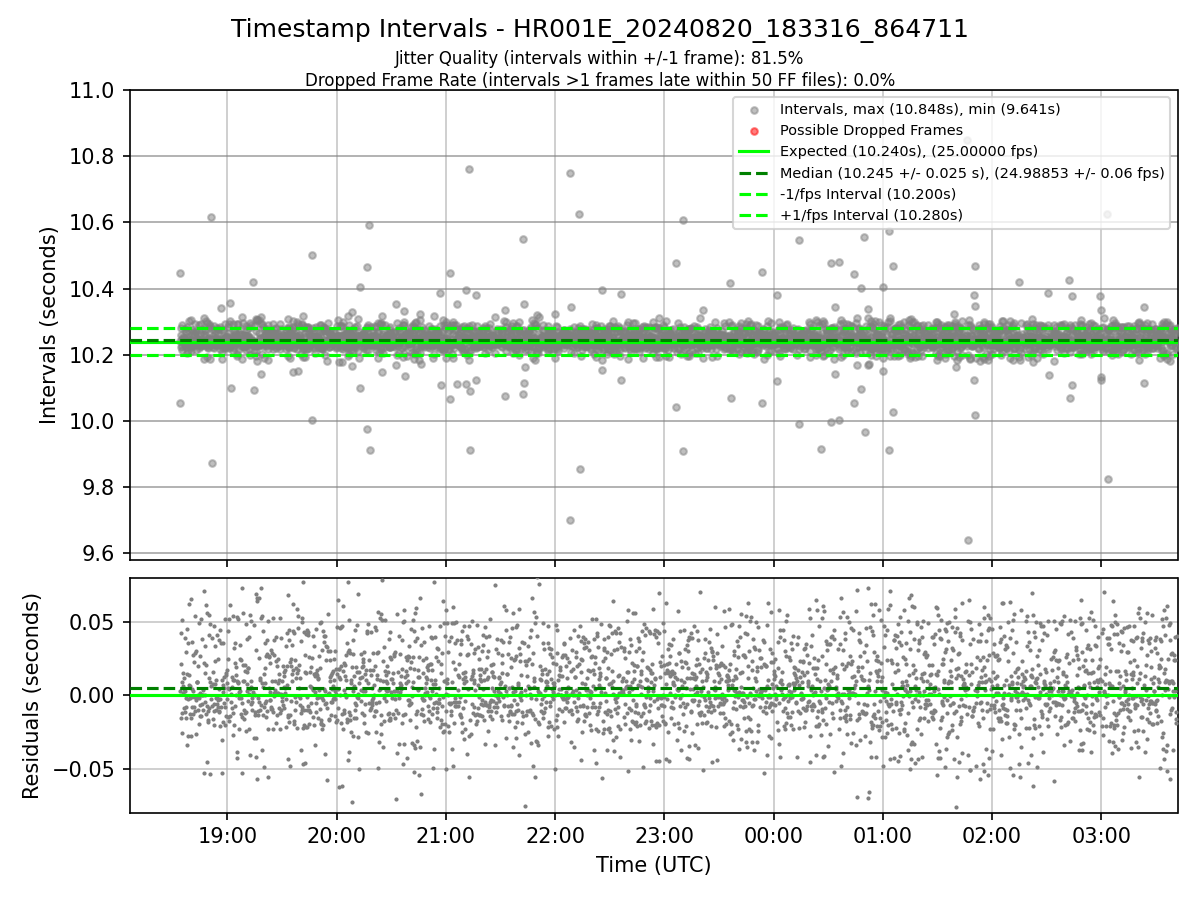Click the 'Time (UTC)' x-axis label
This screenshot has height=900, width=1200.
tap(653, 865)
